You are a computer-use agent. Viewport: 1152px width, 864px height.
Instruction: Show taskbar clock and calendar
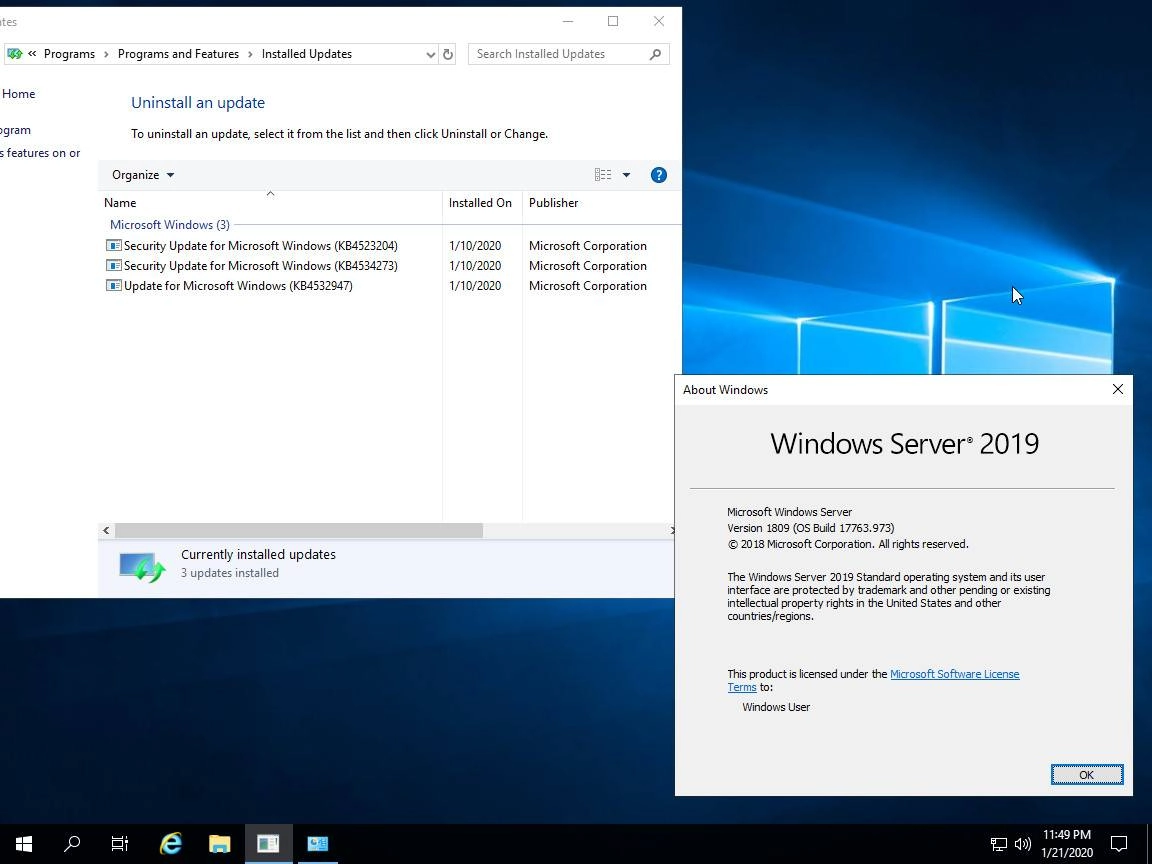1067,843
